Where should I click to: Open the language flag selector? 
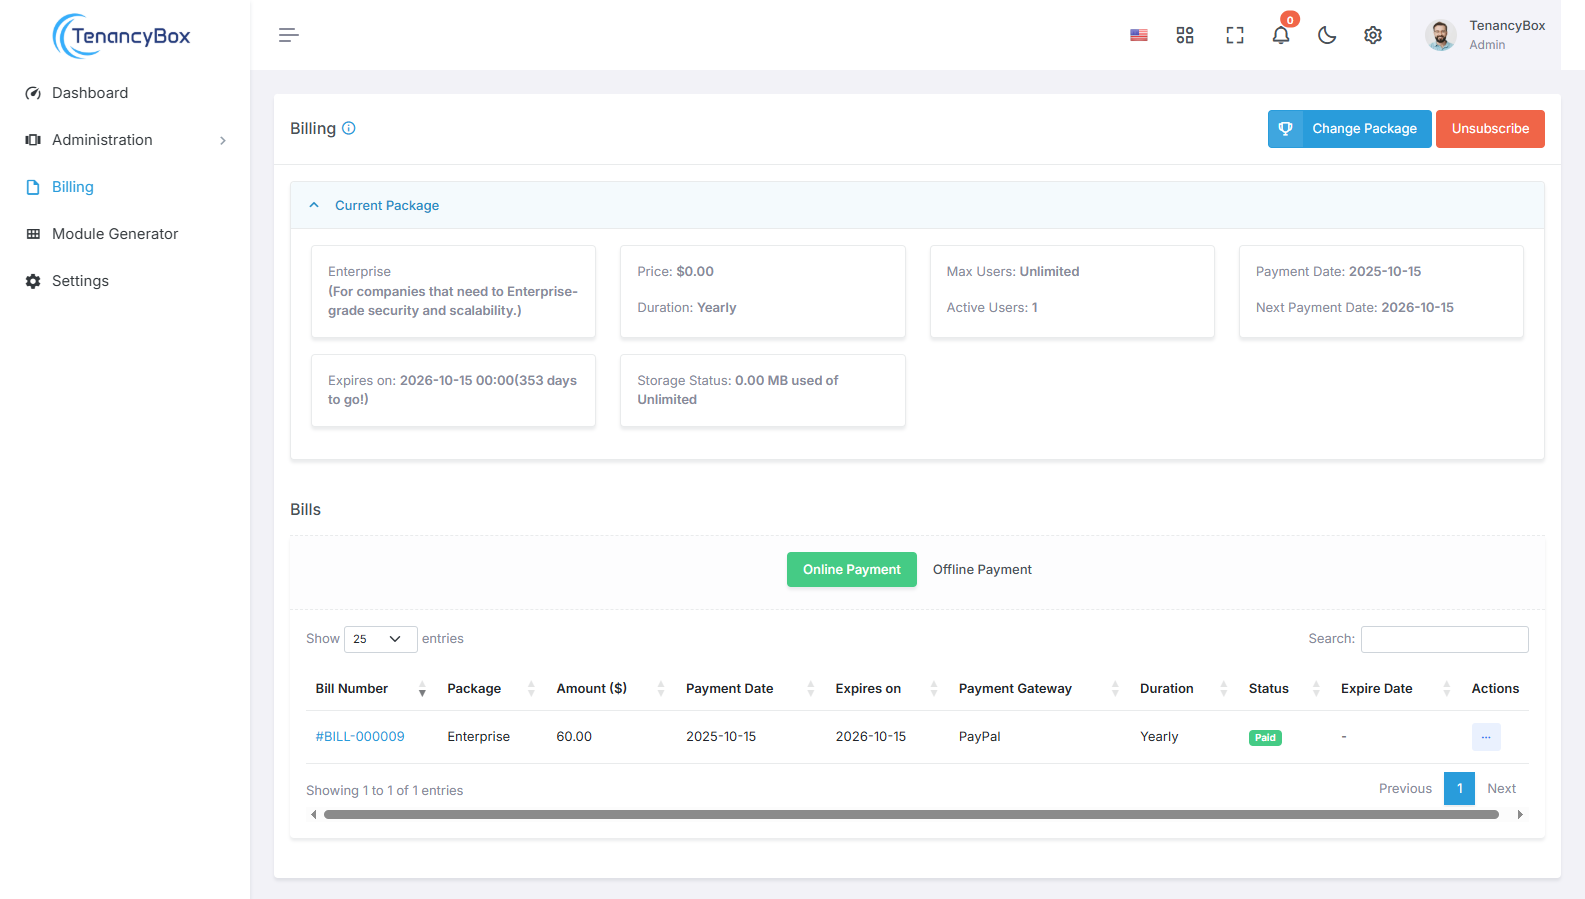coord(1138,35)
